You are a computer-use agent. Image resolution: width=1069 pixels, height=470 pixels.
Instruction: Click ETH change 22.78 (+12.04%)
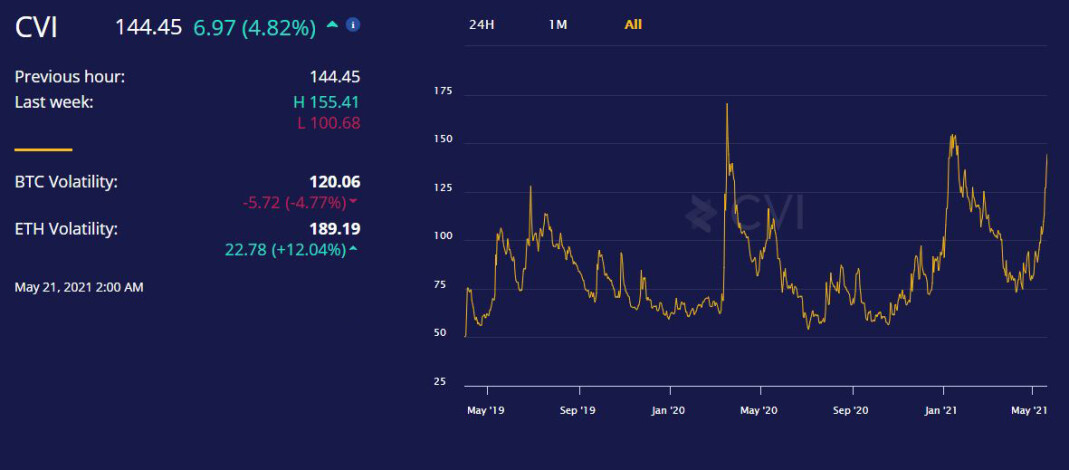point(286,250)
